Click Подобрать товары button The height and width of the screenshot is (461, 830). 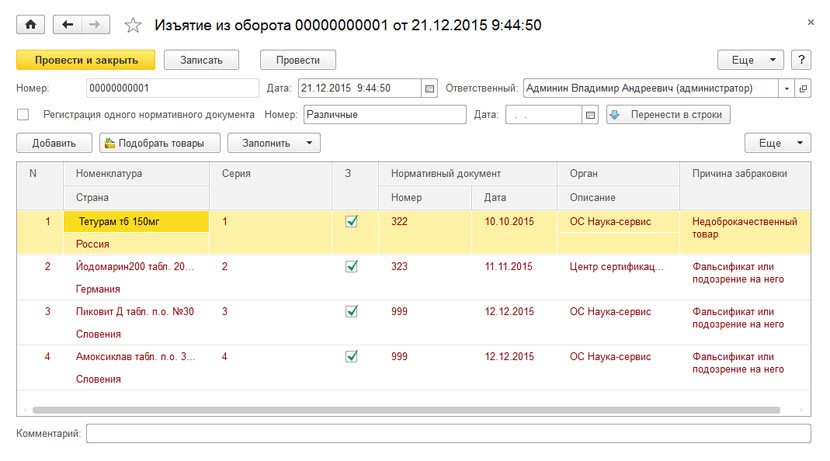(x=160, y=143)
